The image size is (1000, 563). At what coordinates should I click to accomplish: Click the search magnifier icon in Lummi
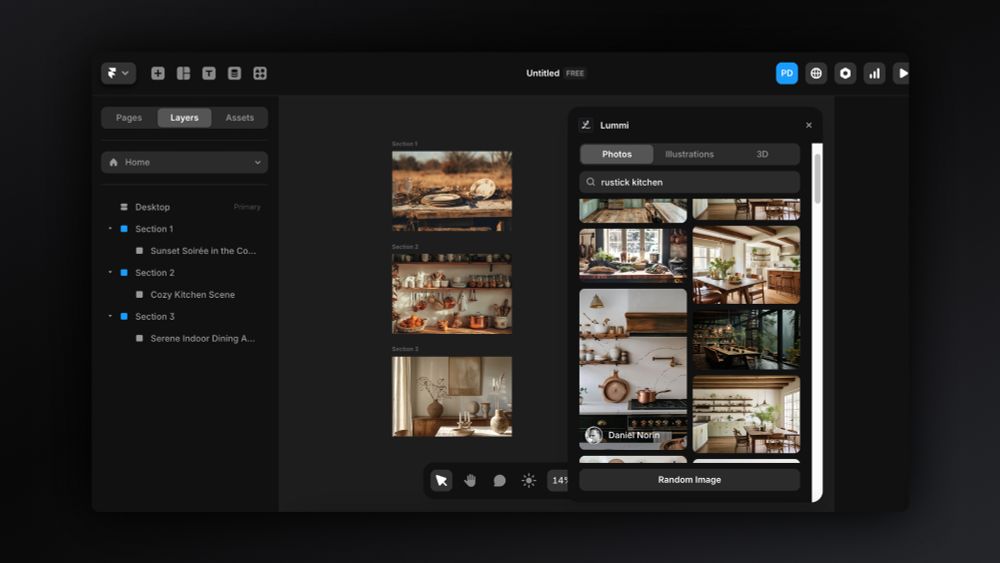click(x=591, y=182)
